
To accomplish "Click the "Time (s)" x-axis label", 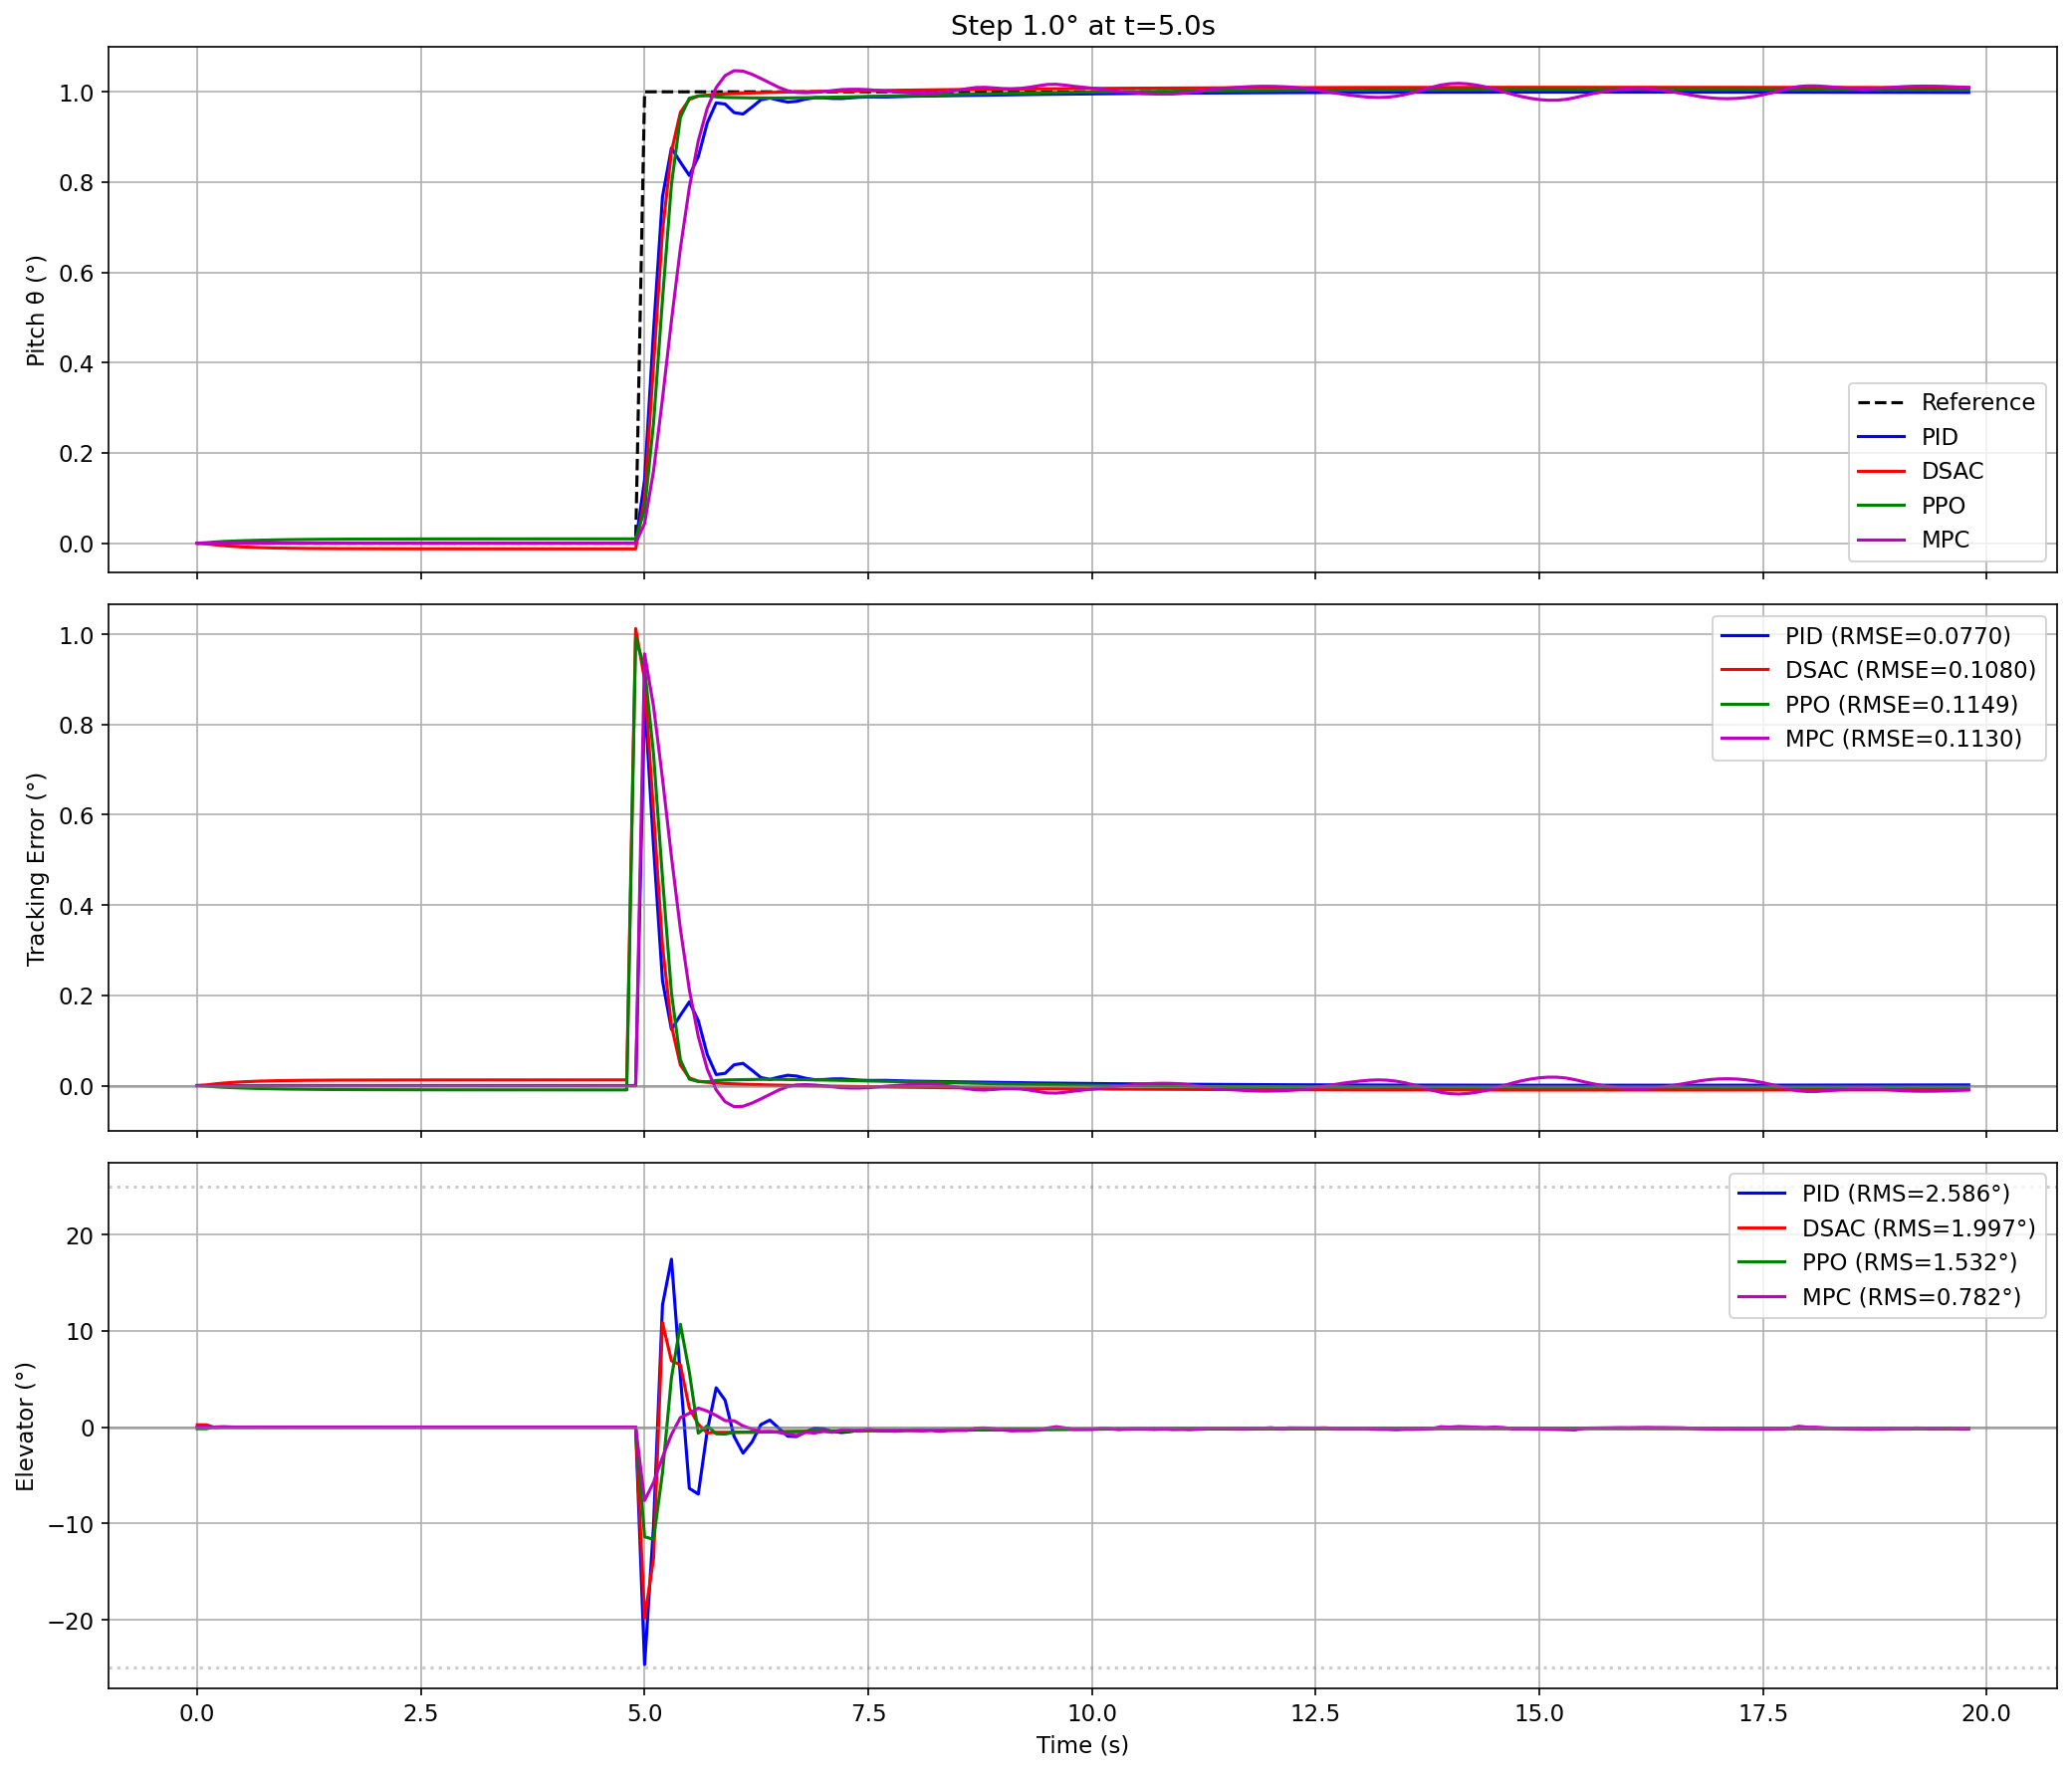I will [1082, 1745].
